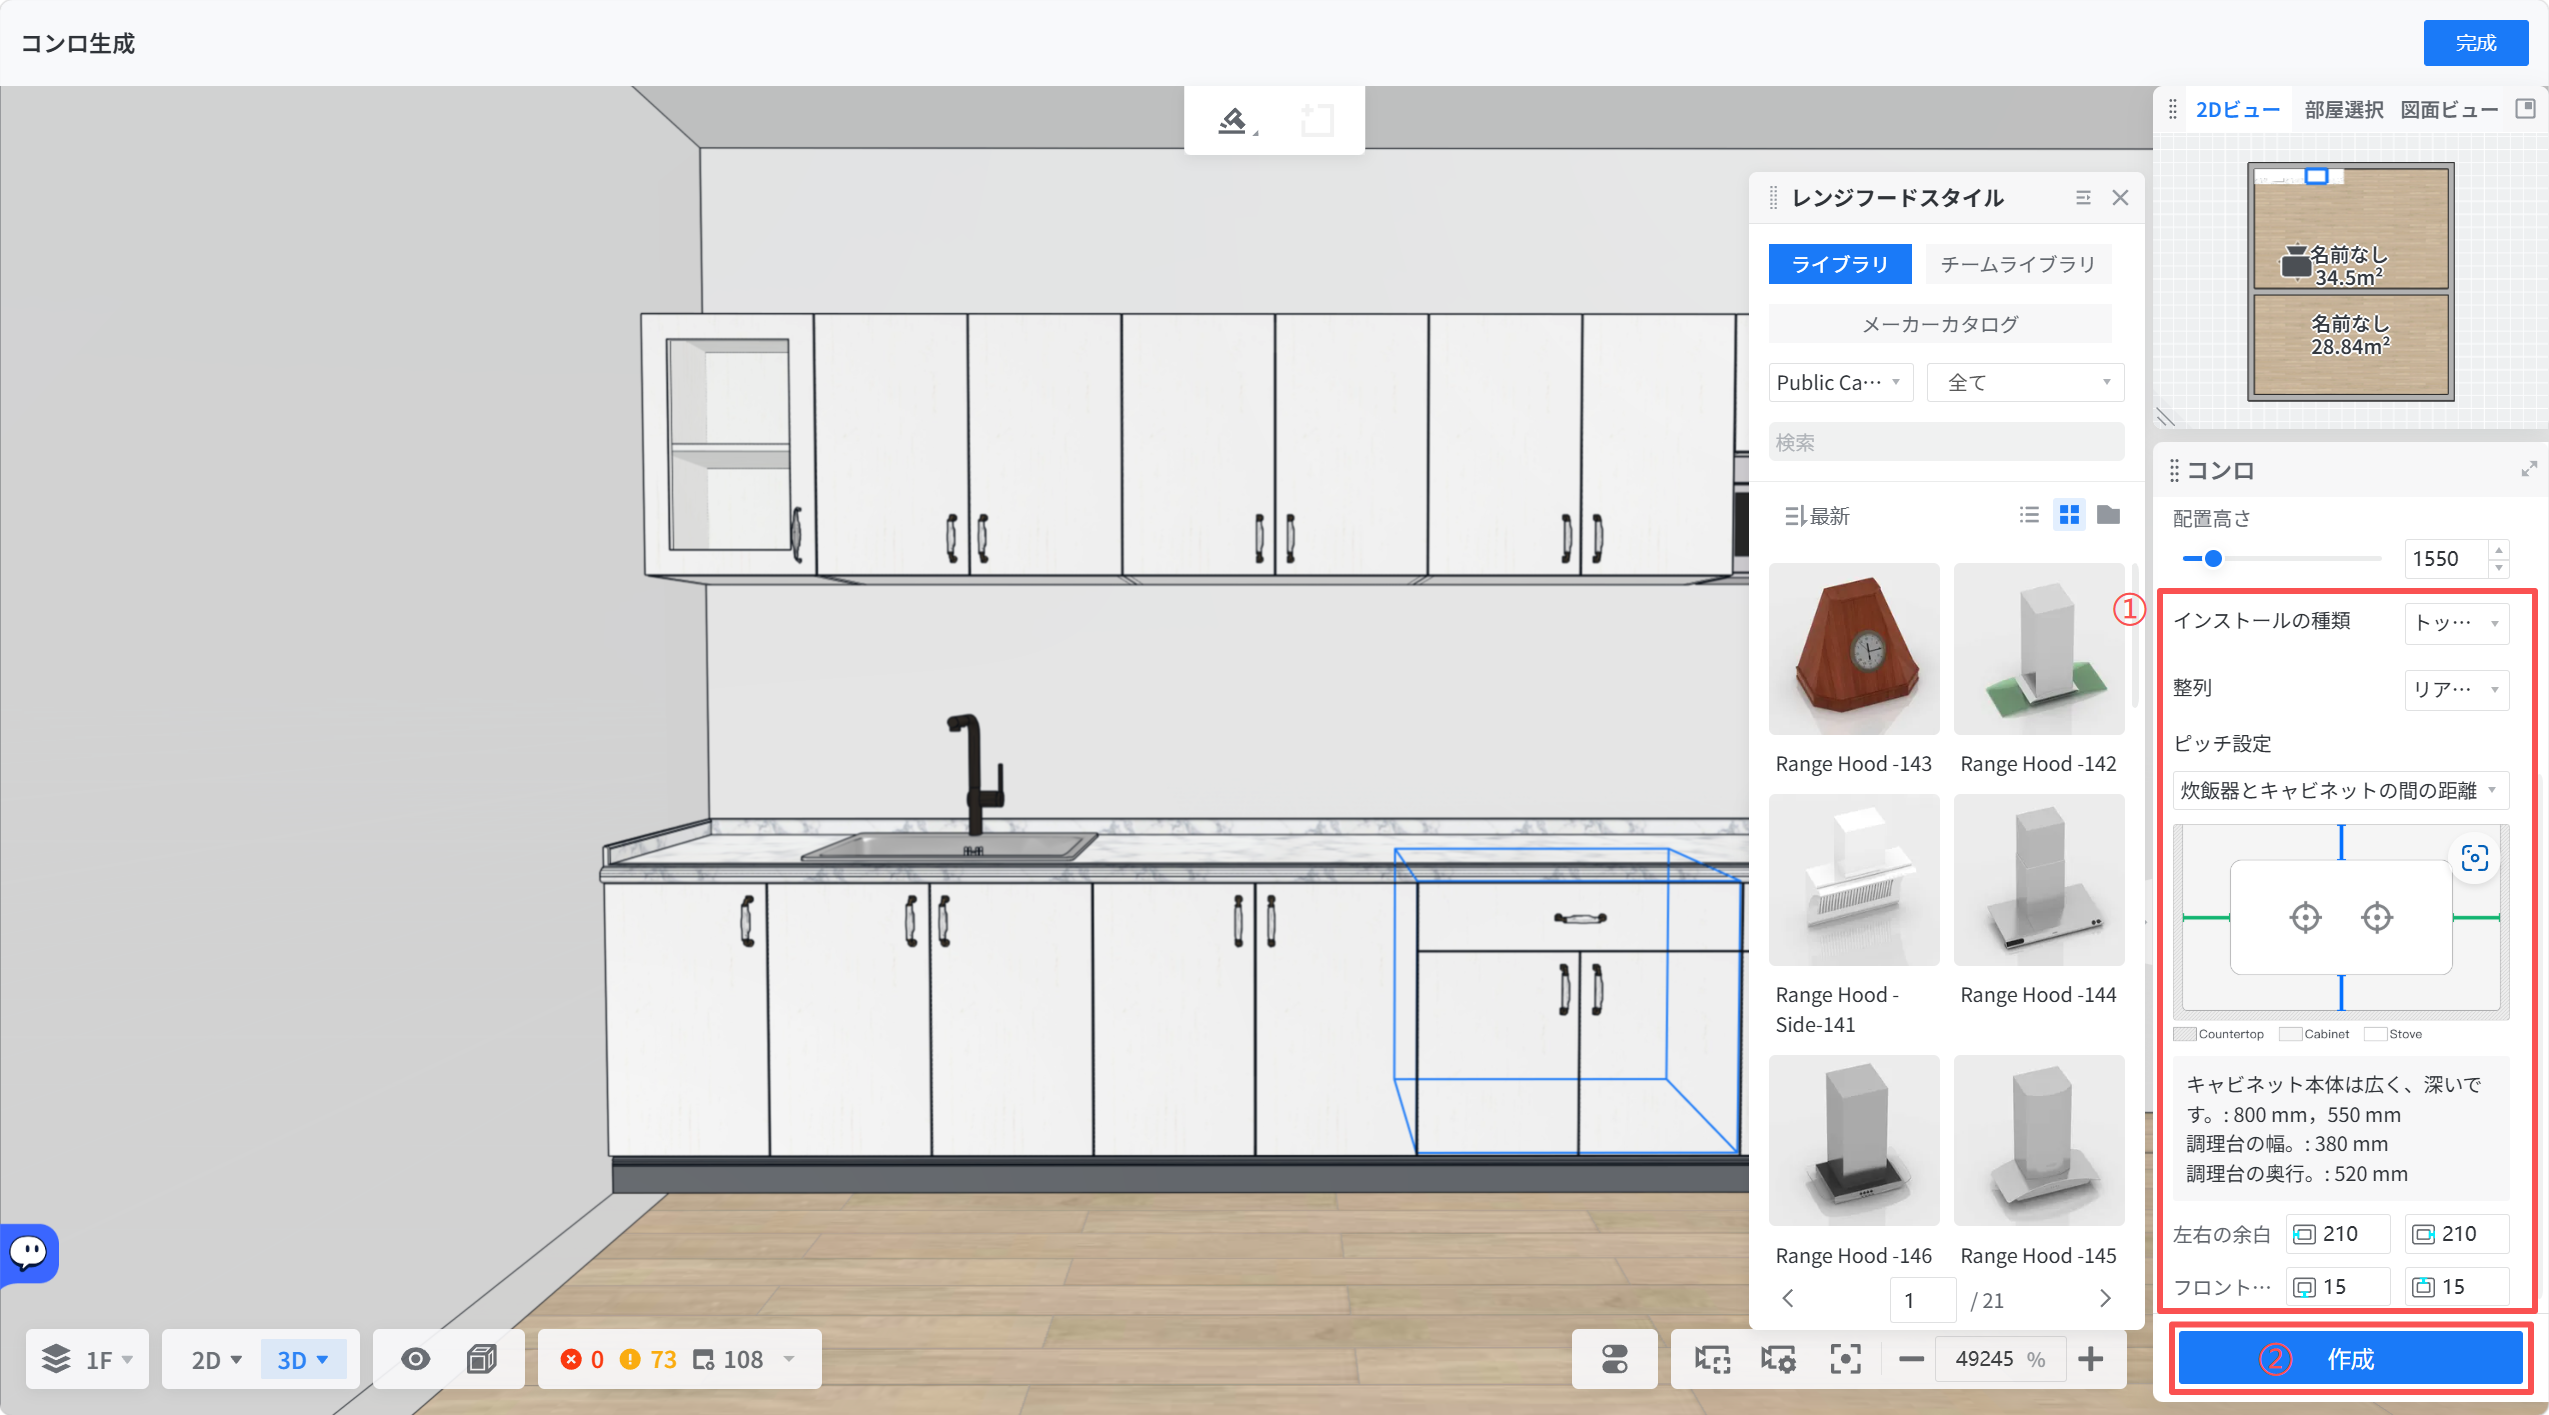Pop out the 2D view panel icon

[2526, 109]
